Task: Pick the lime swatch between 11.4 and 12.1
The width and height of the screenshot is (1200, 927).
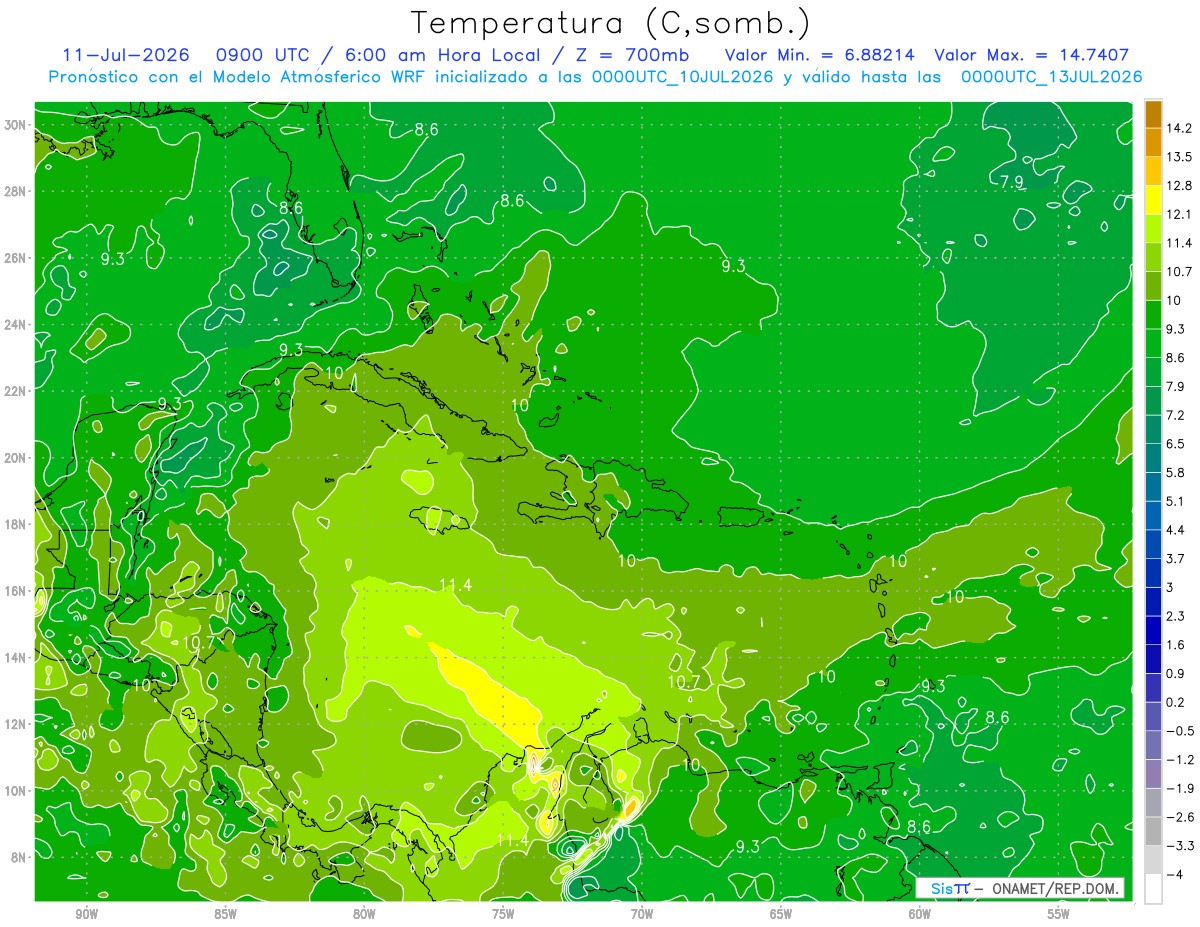Action: pyautogui.click(x=1153, y=229)
